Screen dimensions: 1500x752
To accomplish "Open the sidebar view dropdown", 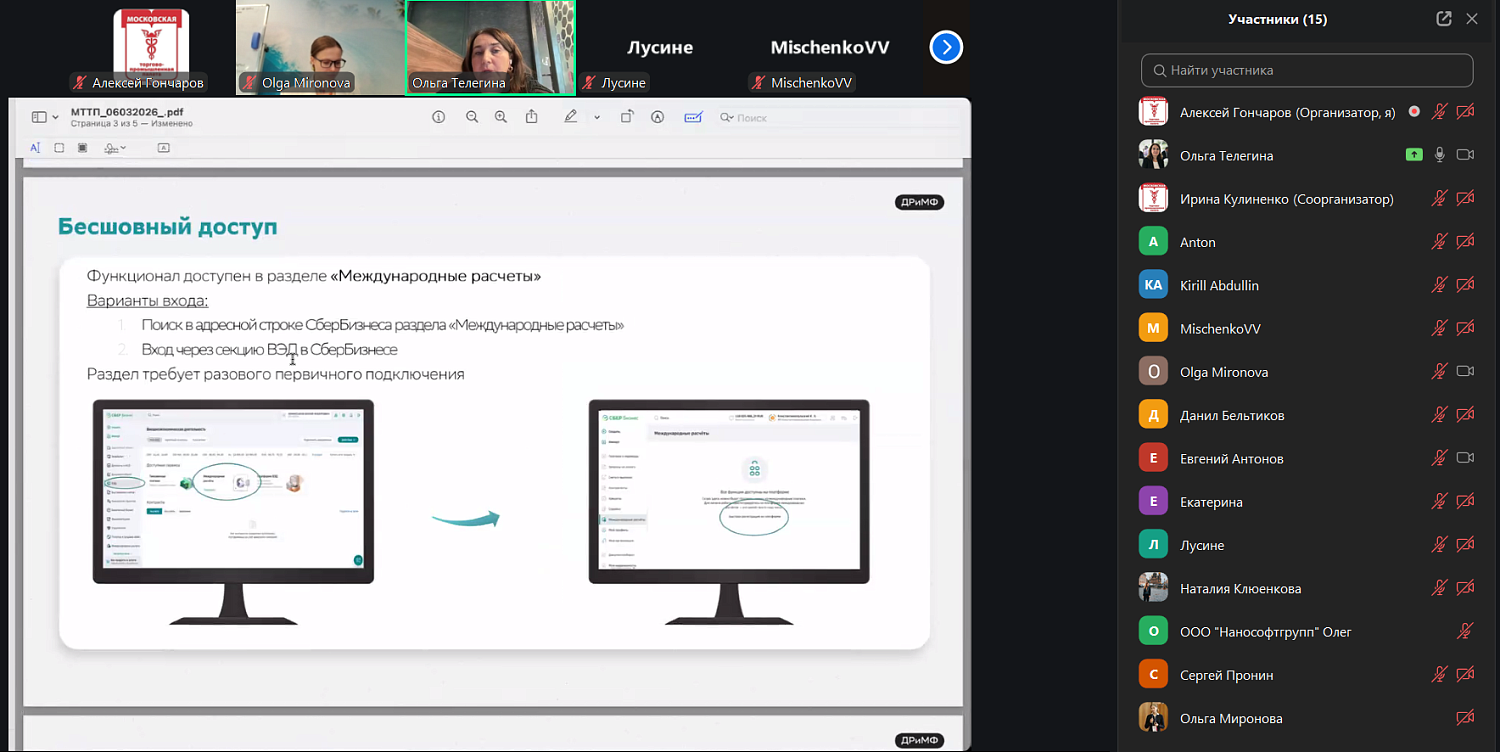I will 45,117.
